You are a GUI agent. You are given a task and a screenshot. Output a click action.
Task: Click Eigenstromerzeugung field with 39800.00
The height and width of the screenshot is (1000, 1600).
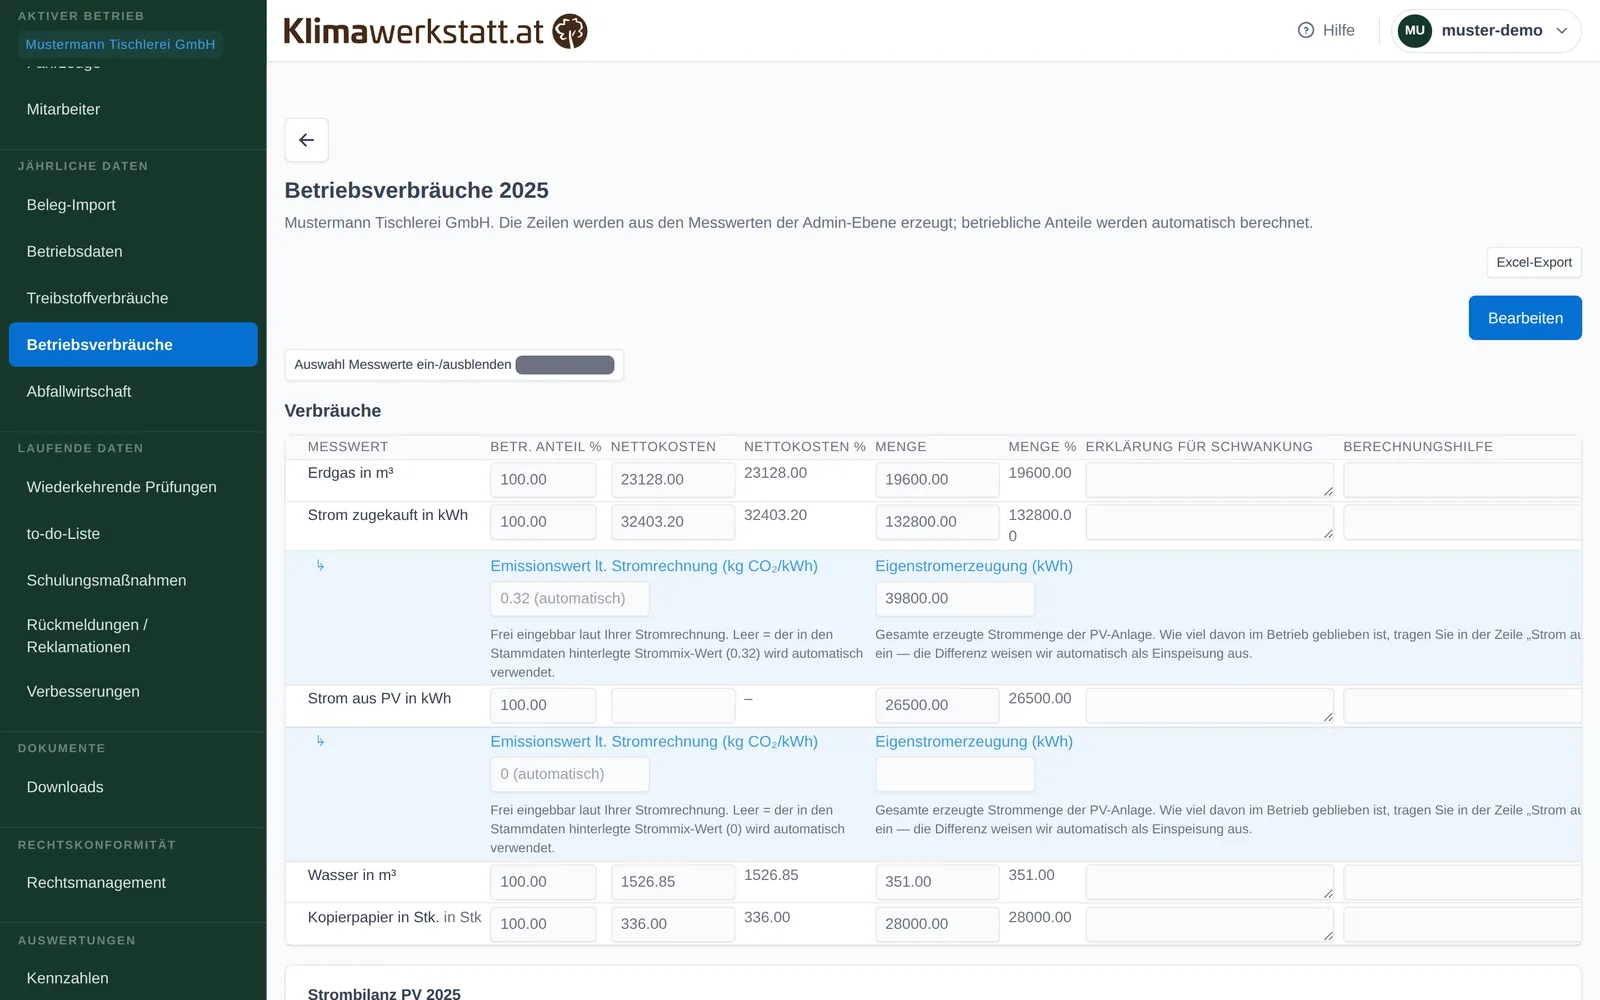pos(955,598)
